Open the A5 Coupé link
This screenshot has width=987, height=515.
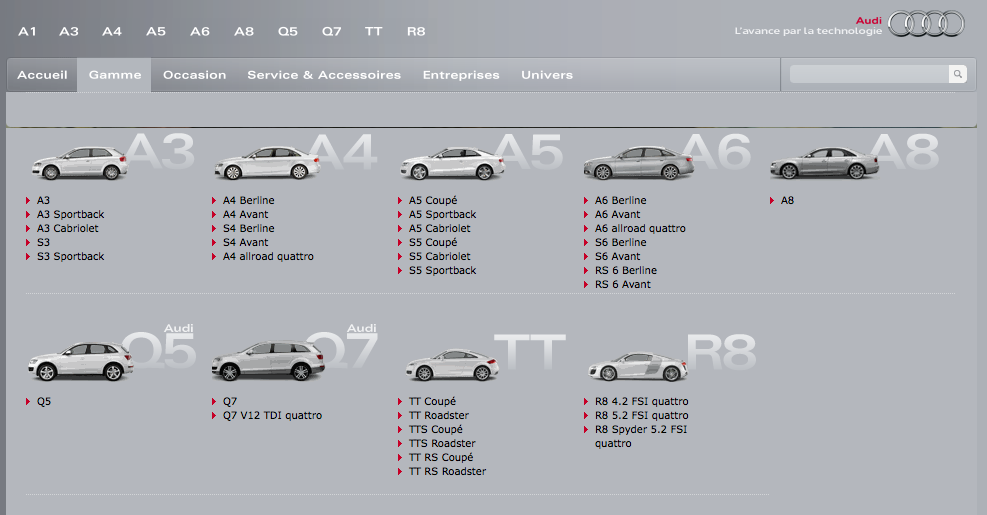(x=433, y=200)
